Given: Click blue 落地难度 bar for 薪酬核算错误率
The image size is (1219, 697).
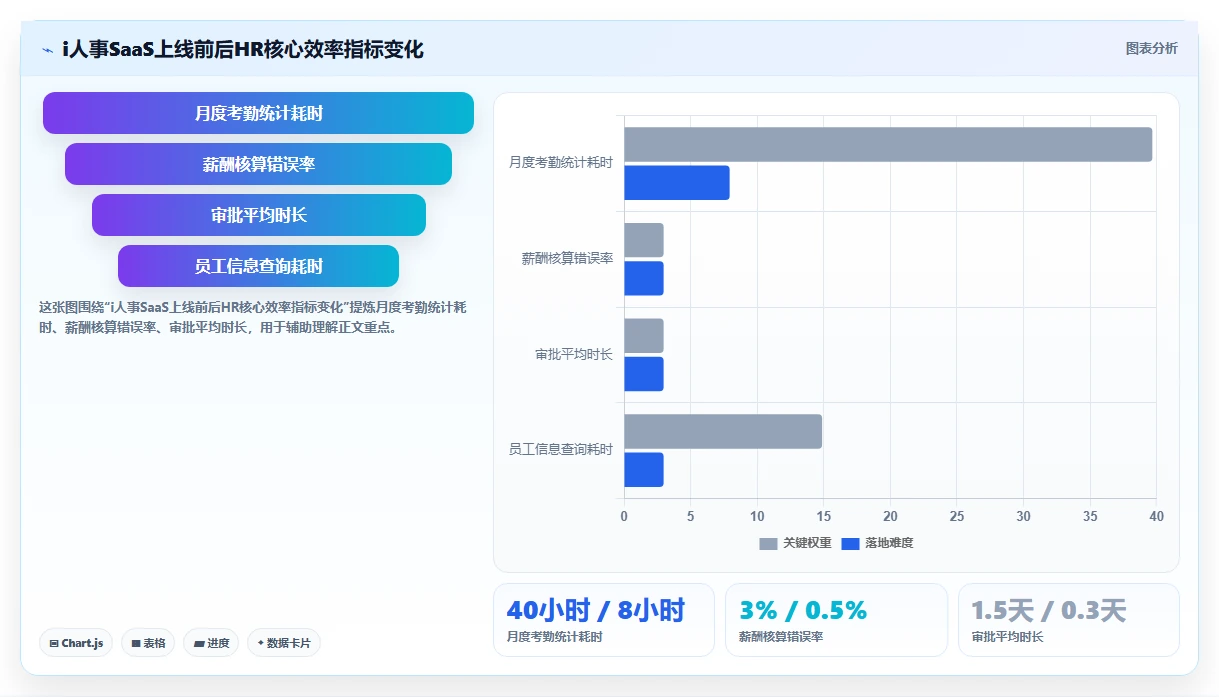Looking at the screenshot, I should click(644, 278).
